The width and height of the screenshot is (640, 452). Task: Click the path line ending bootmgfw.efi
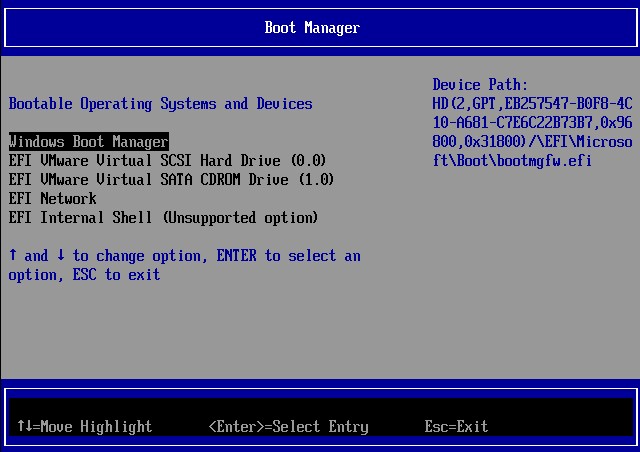512,160
